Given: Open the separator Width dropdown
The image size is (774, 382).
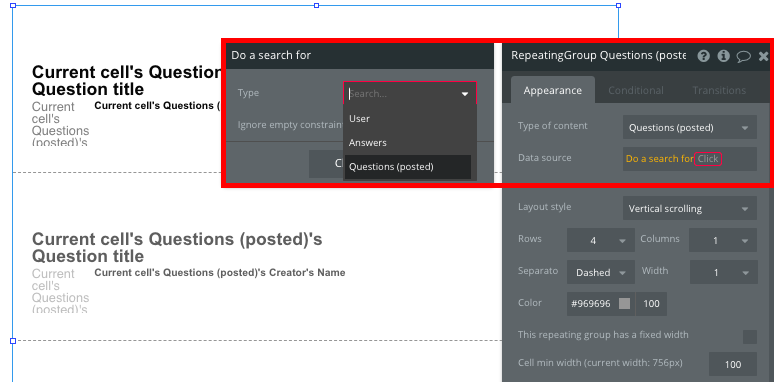Looking at the screenshot, I should pos(723,272).
